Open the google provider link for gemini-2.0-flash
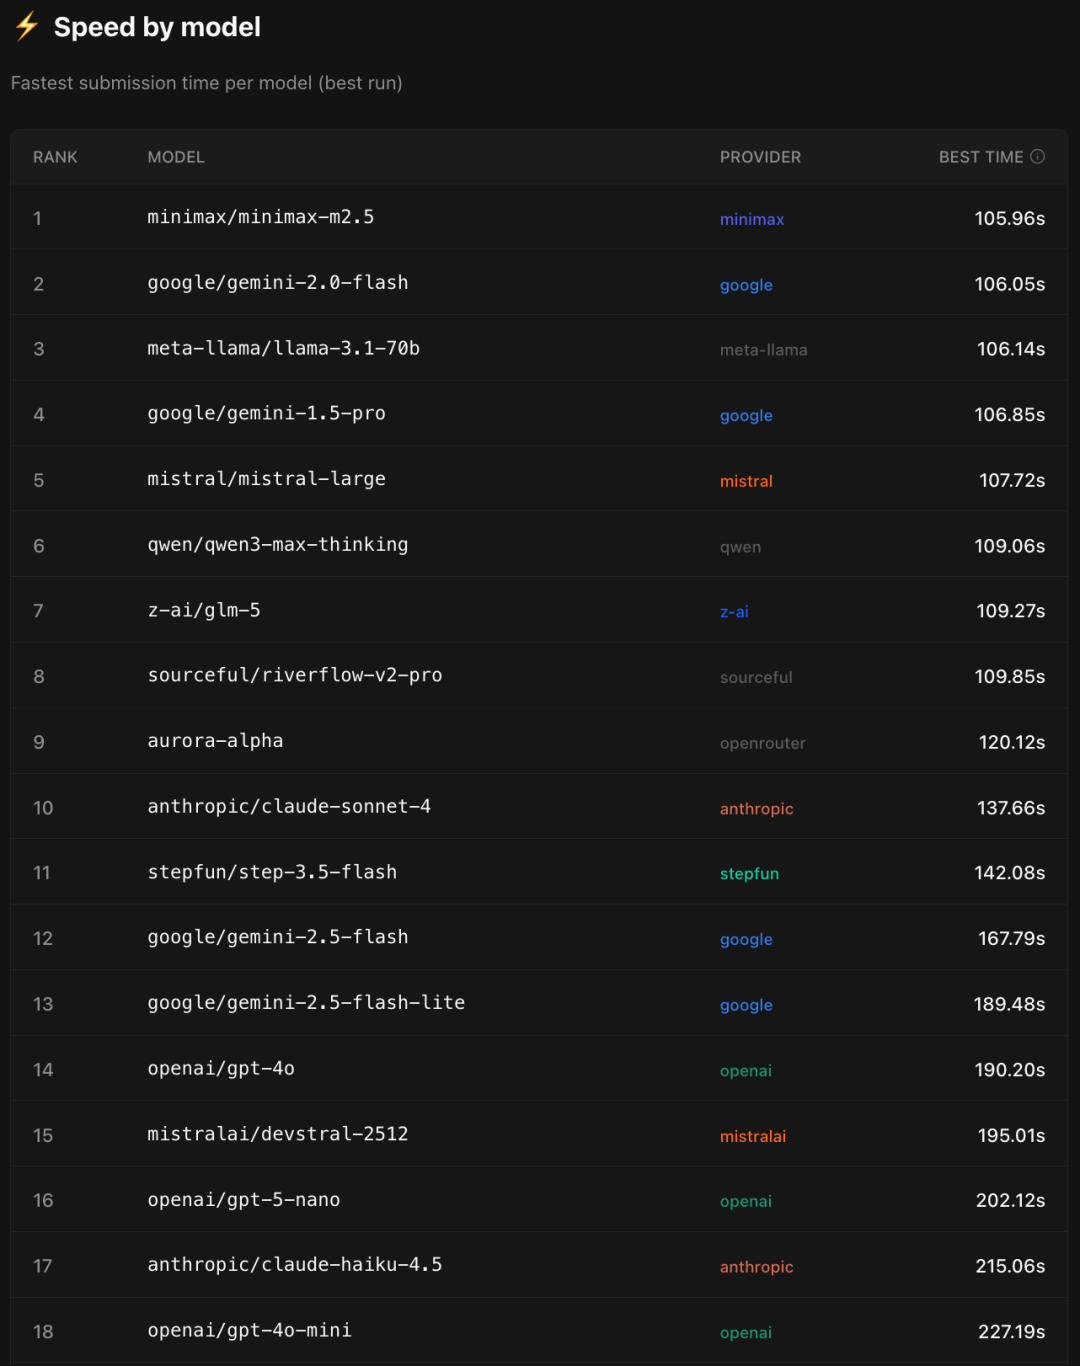Screen dimensions: 1080x1366 746,285
